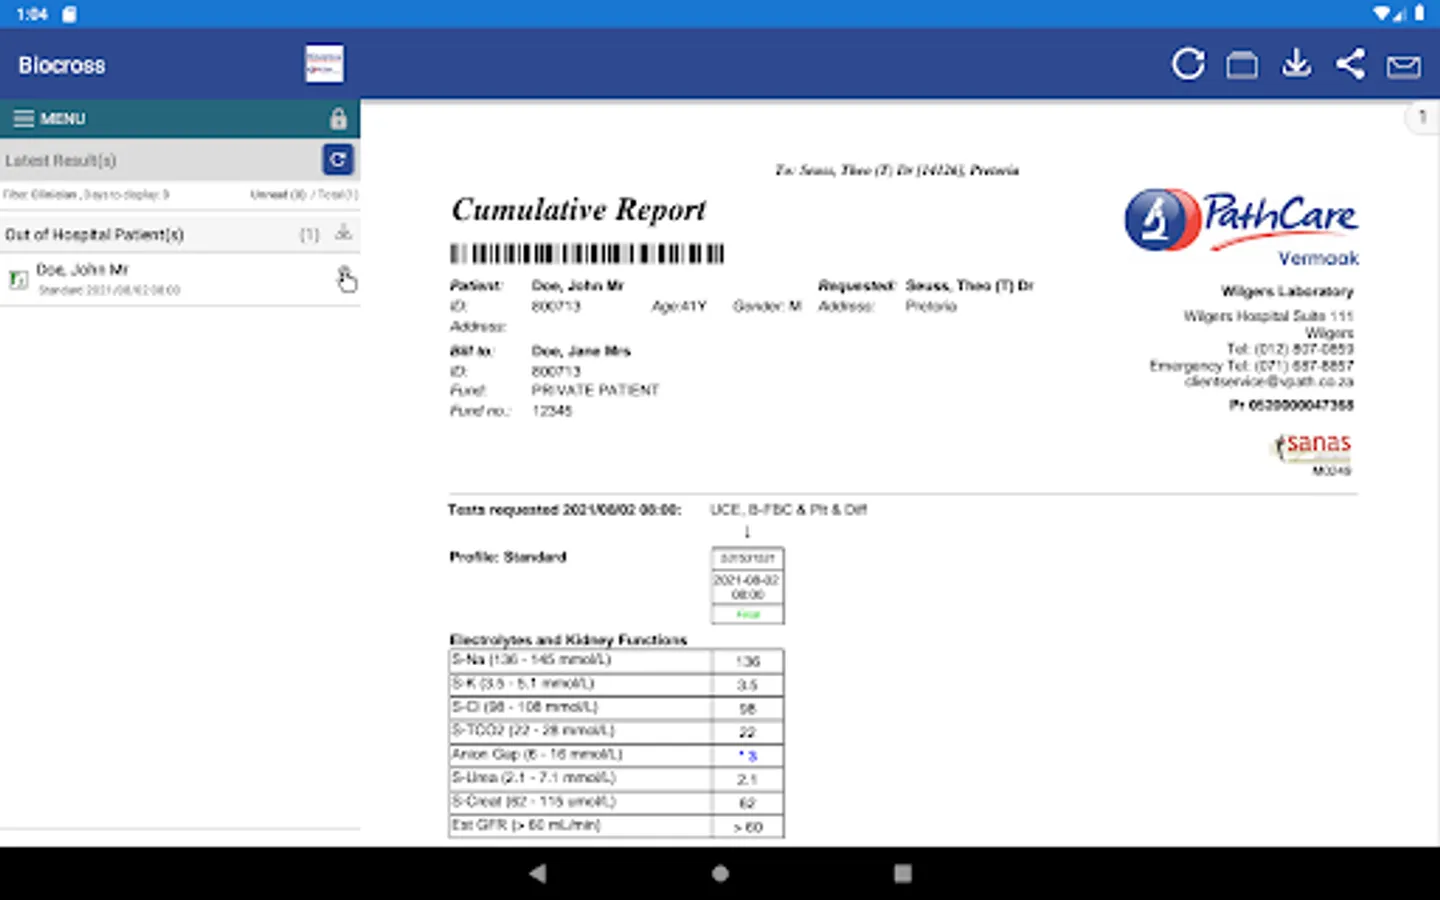This screenshot has width=1440, height=900.
Task: Click the Est GFR row label
Action: coord(526,825)
